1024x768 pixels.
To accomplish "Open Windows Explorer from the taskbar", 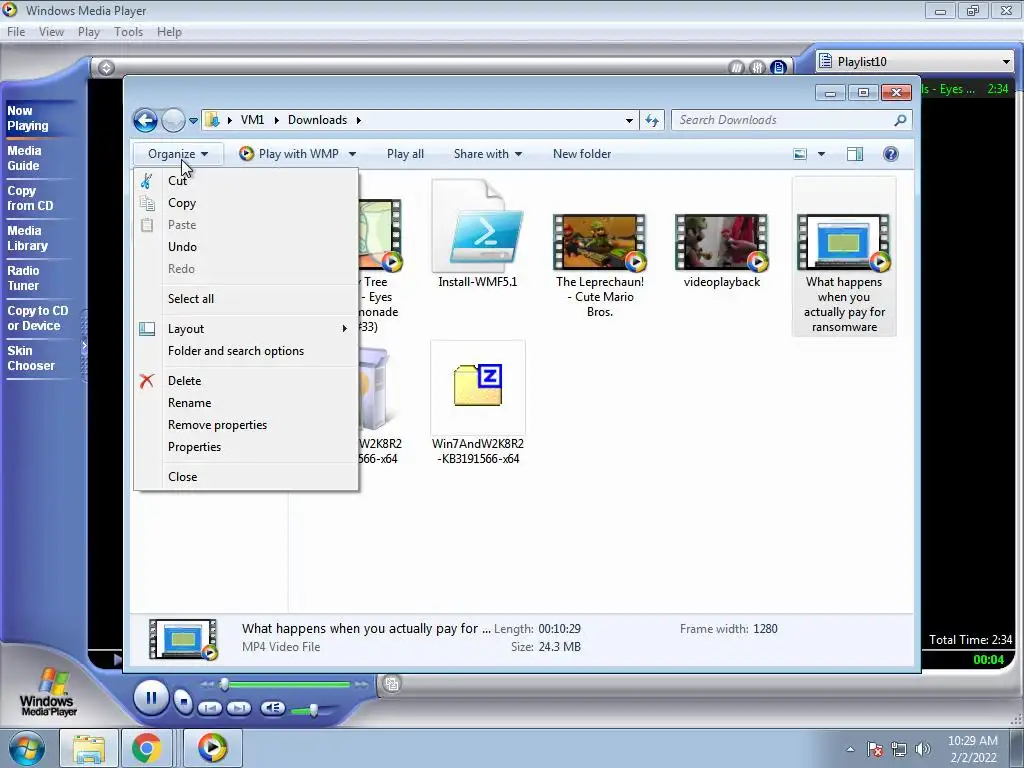I will [89, 748].
